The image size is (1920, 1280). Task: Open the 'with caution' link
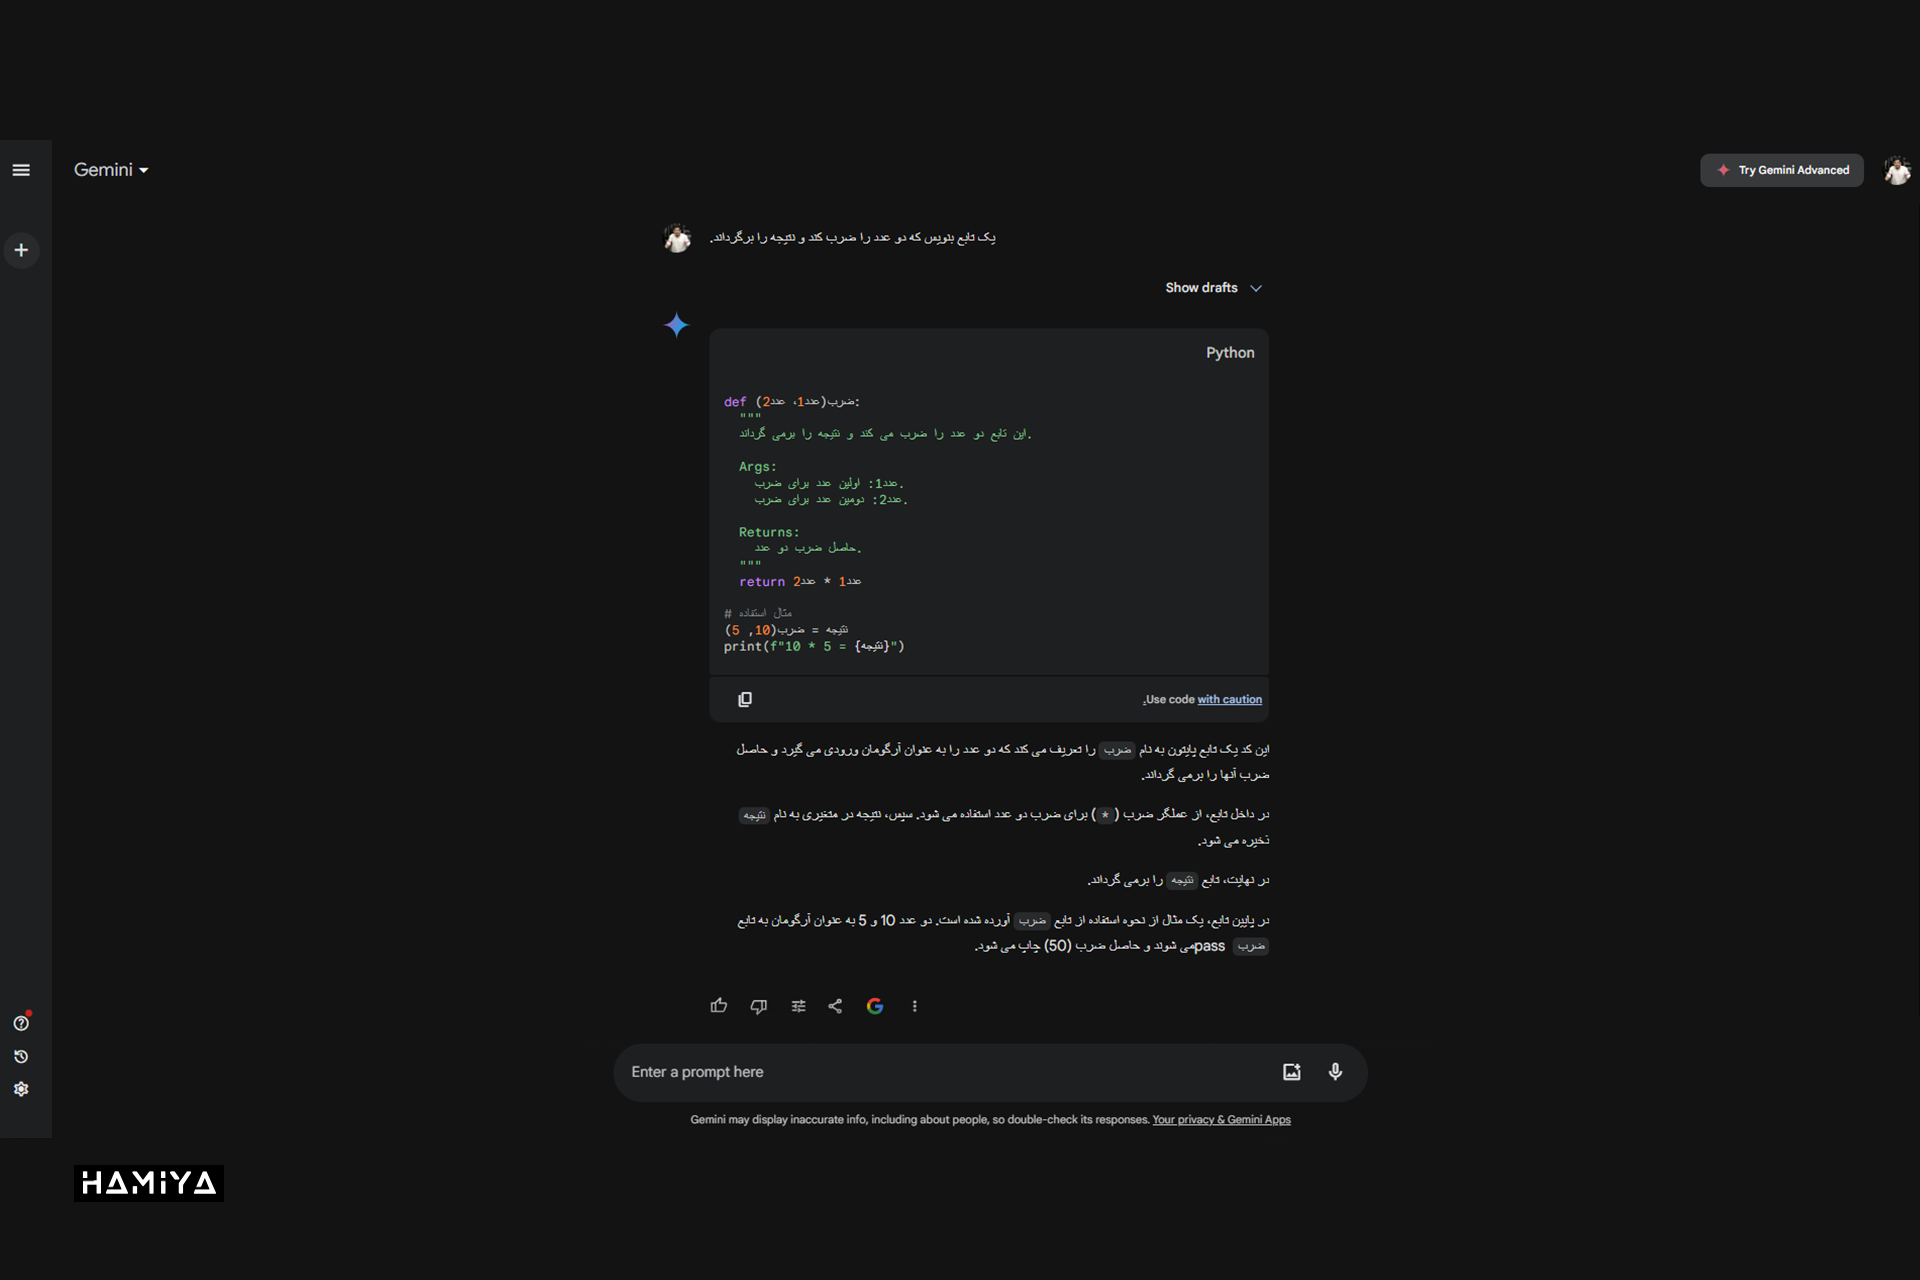pos(1229,700)
